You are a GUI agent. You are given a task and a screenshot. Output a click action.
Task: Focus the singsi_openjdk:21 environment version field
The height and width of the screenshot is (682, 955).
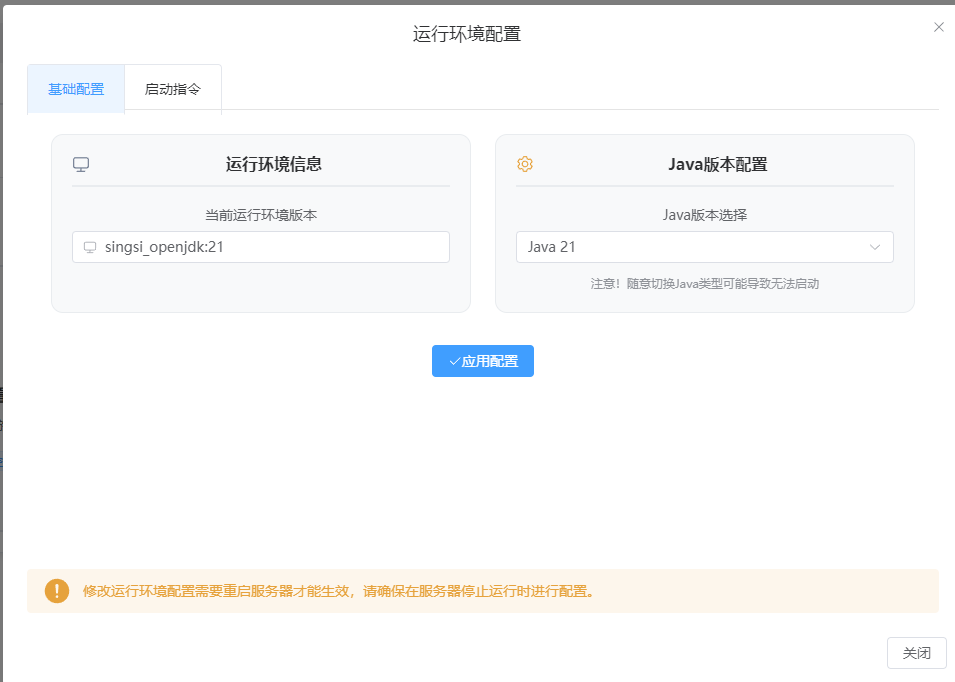(x=270, y=247)
